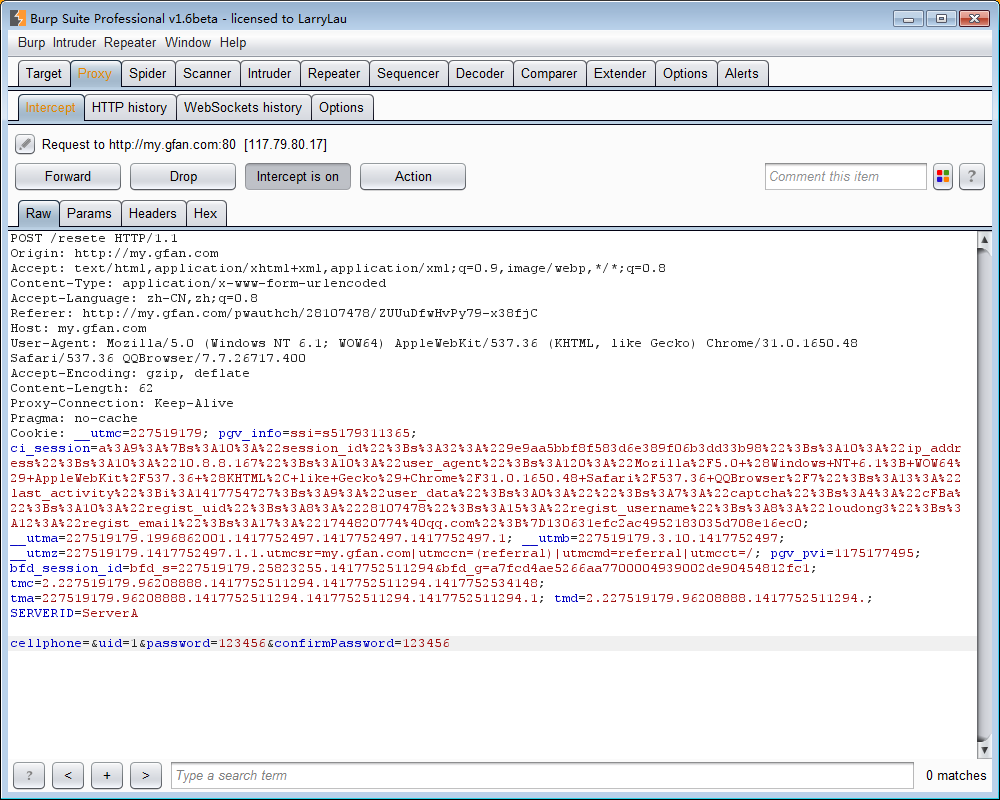1000x800 pixels.
Task: Click the Content-Length: 62 header line
Action: tap(82, 388)
